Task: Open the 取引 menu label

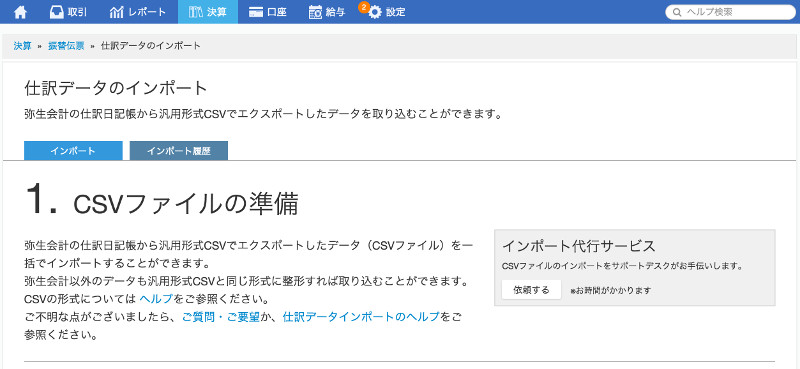Action: [77, 12]
